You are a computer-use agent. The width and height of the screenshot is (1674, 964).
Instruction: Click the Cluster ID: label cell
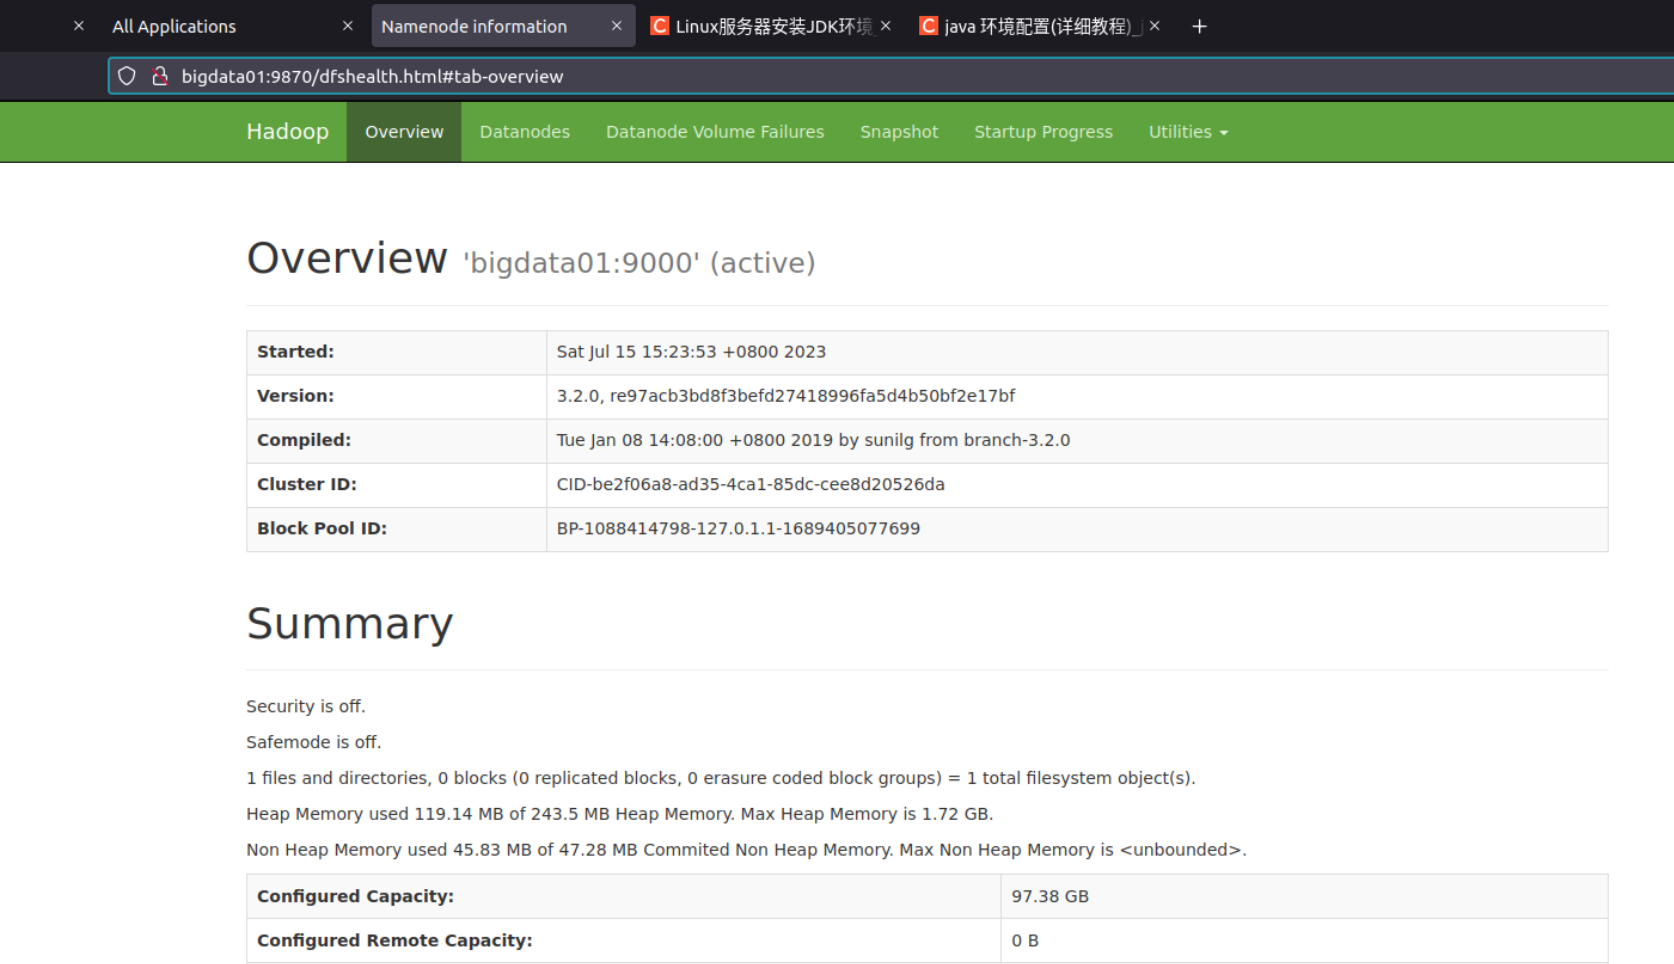396,484
